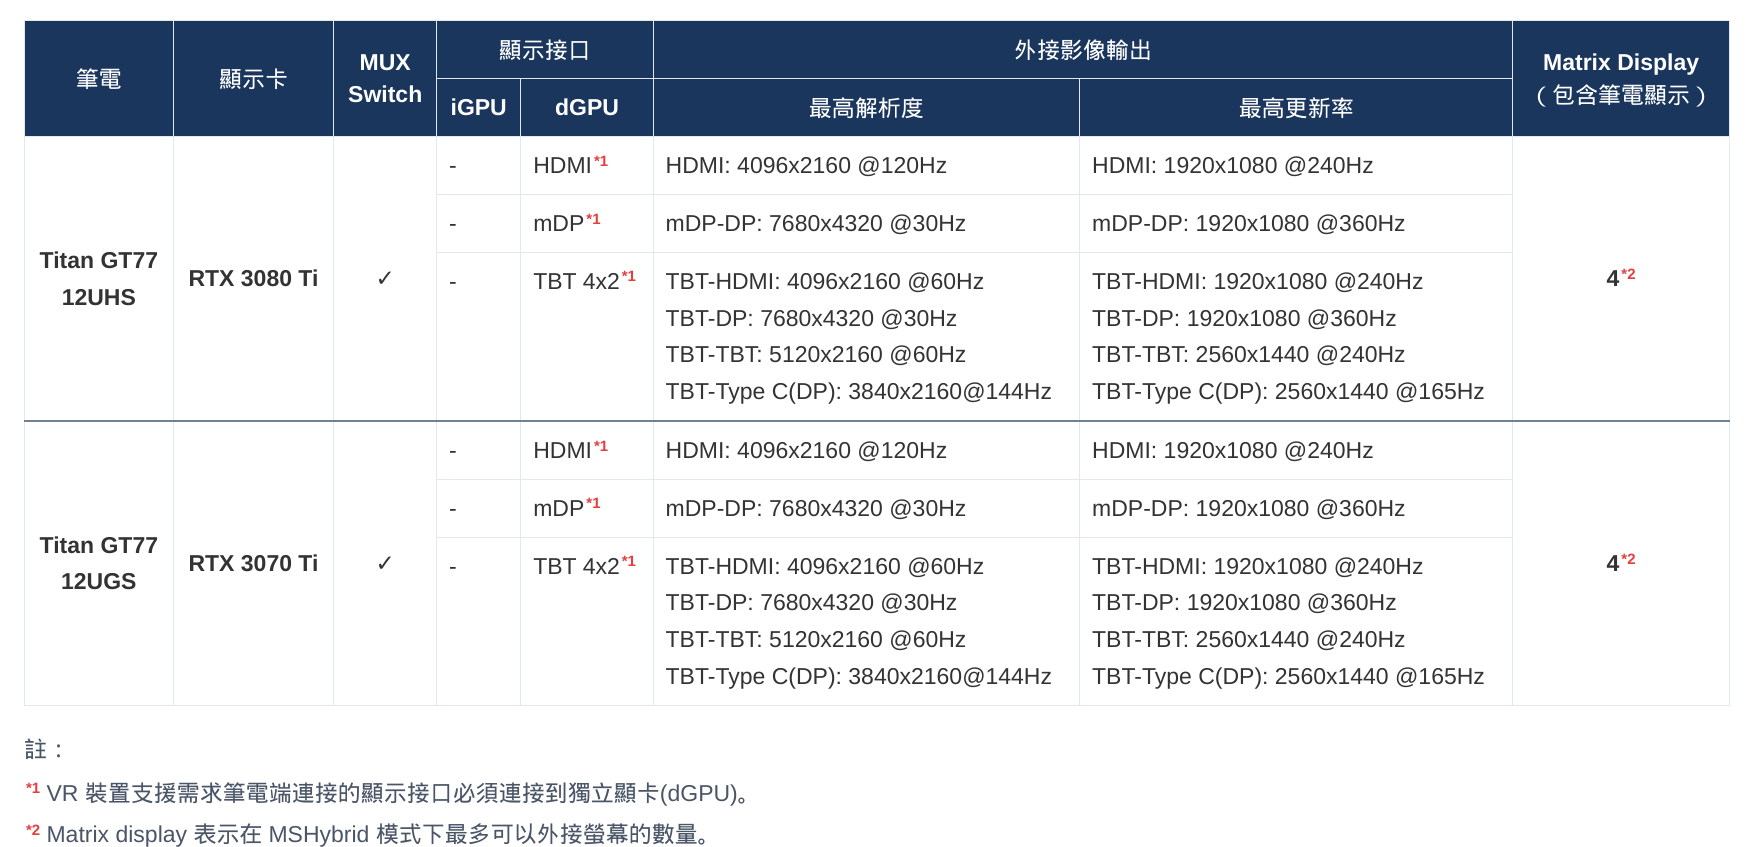Image resolution: width=1754 pixels, height=847 pixels.
Task: Click the "最高解析度" sub-header
Action: pos(866,108)
